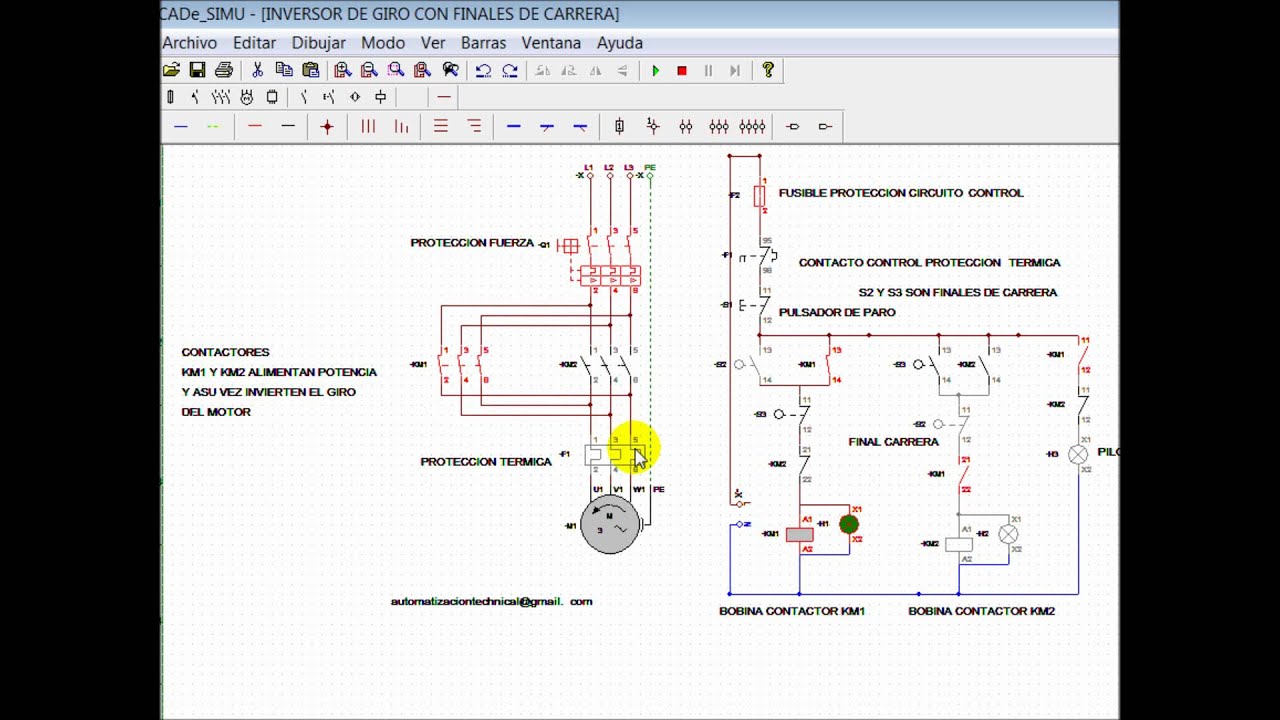Image resolution: width=1280 pixels, height=720 pixels.
Task: Select the thin black wire tool
Action: click(x=288, y=126)
